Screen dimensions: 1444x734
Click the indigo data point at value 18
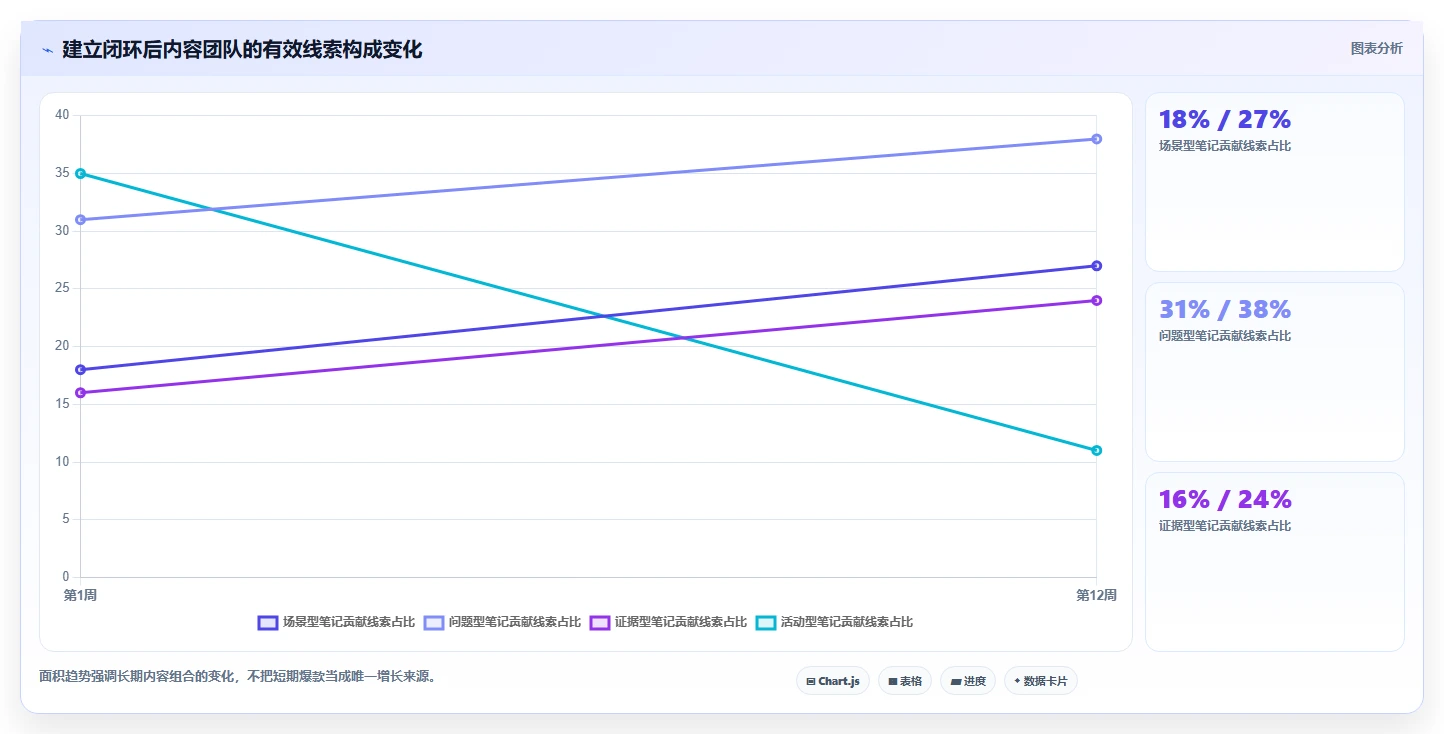click(80, 369)
